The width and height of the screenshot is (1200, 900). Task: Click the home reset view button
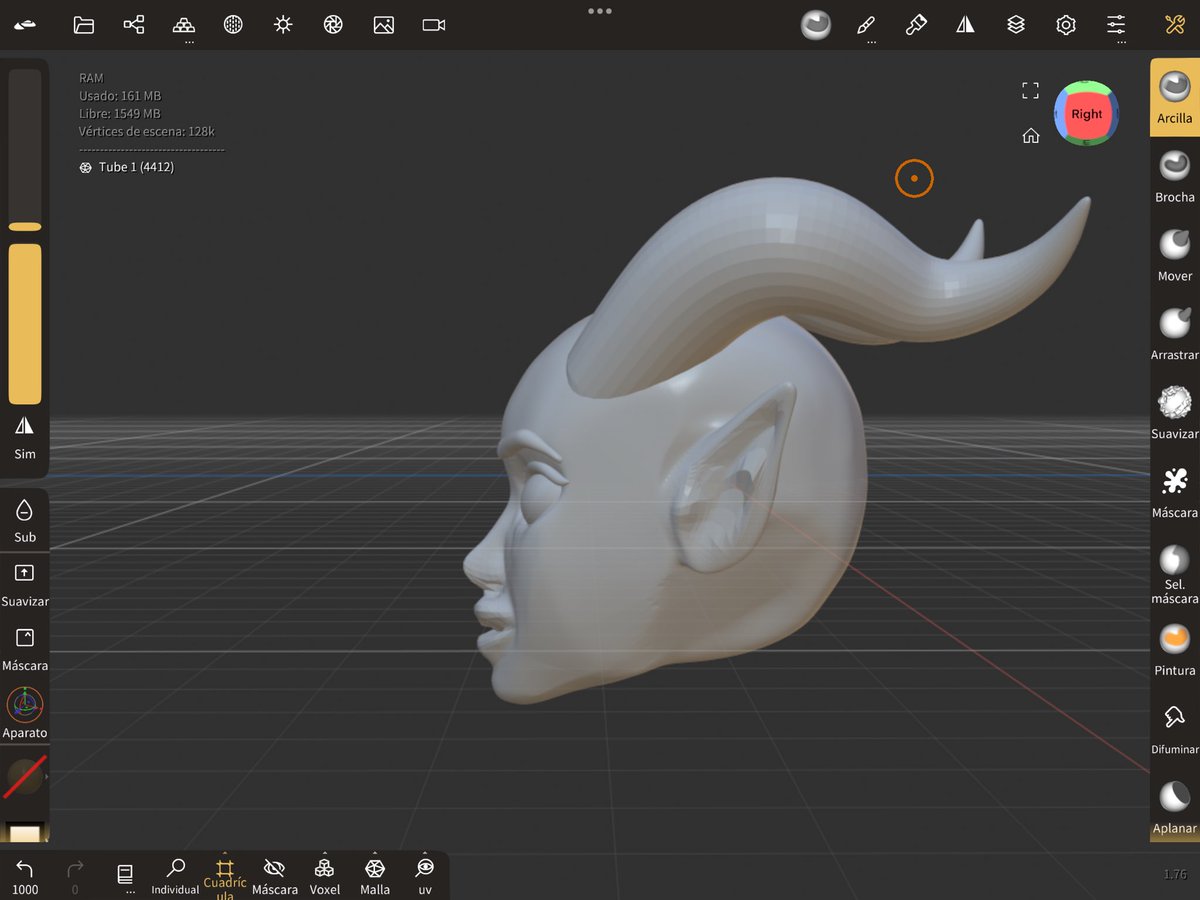[1031, 136]
